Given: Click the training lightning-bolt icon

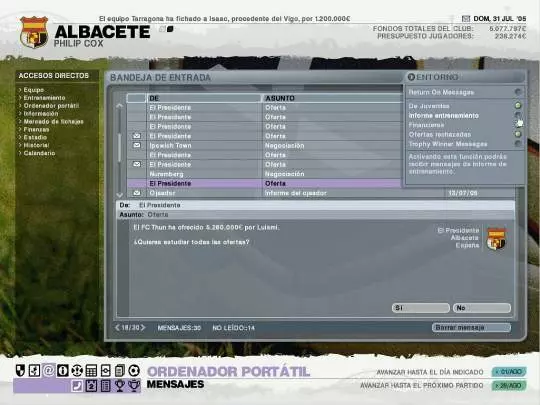Looking at the screenshot, I should point(34,371).
